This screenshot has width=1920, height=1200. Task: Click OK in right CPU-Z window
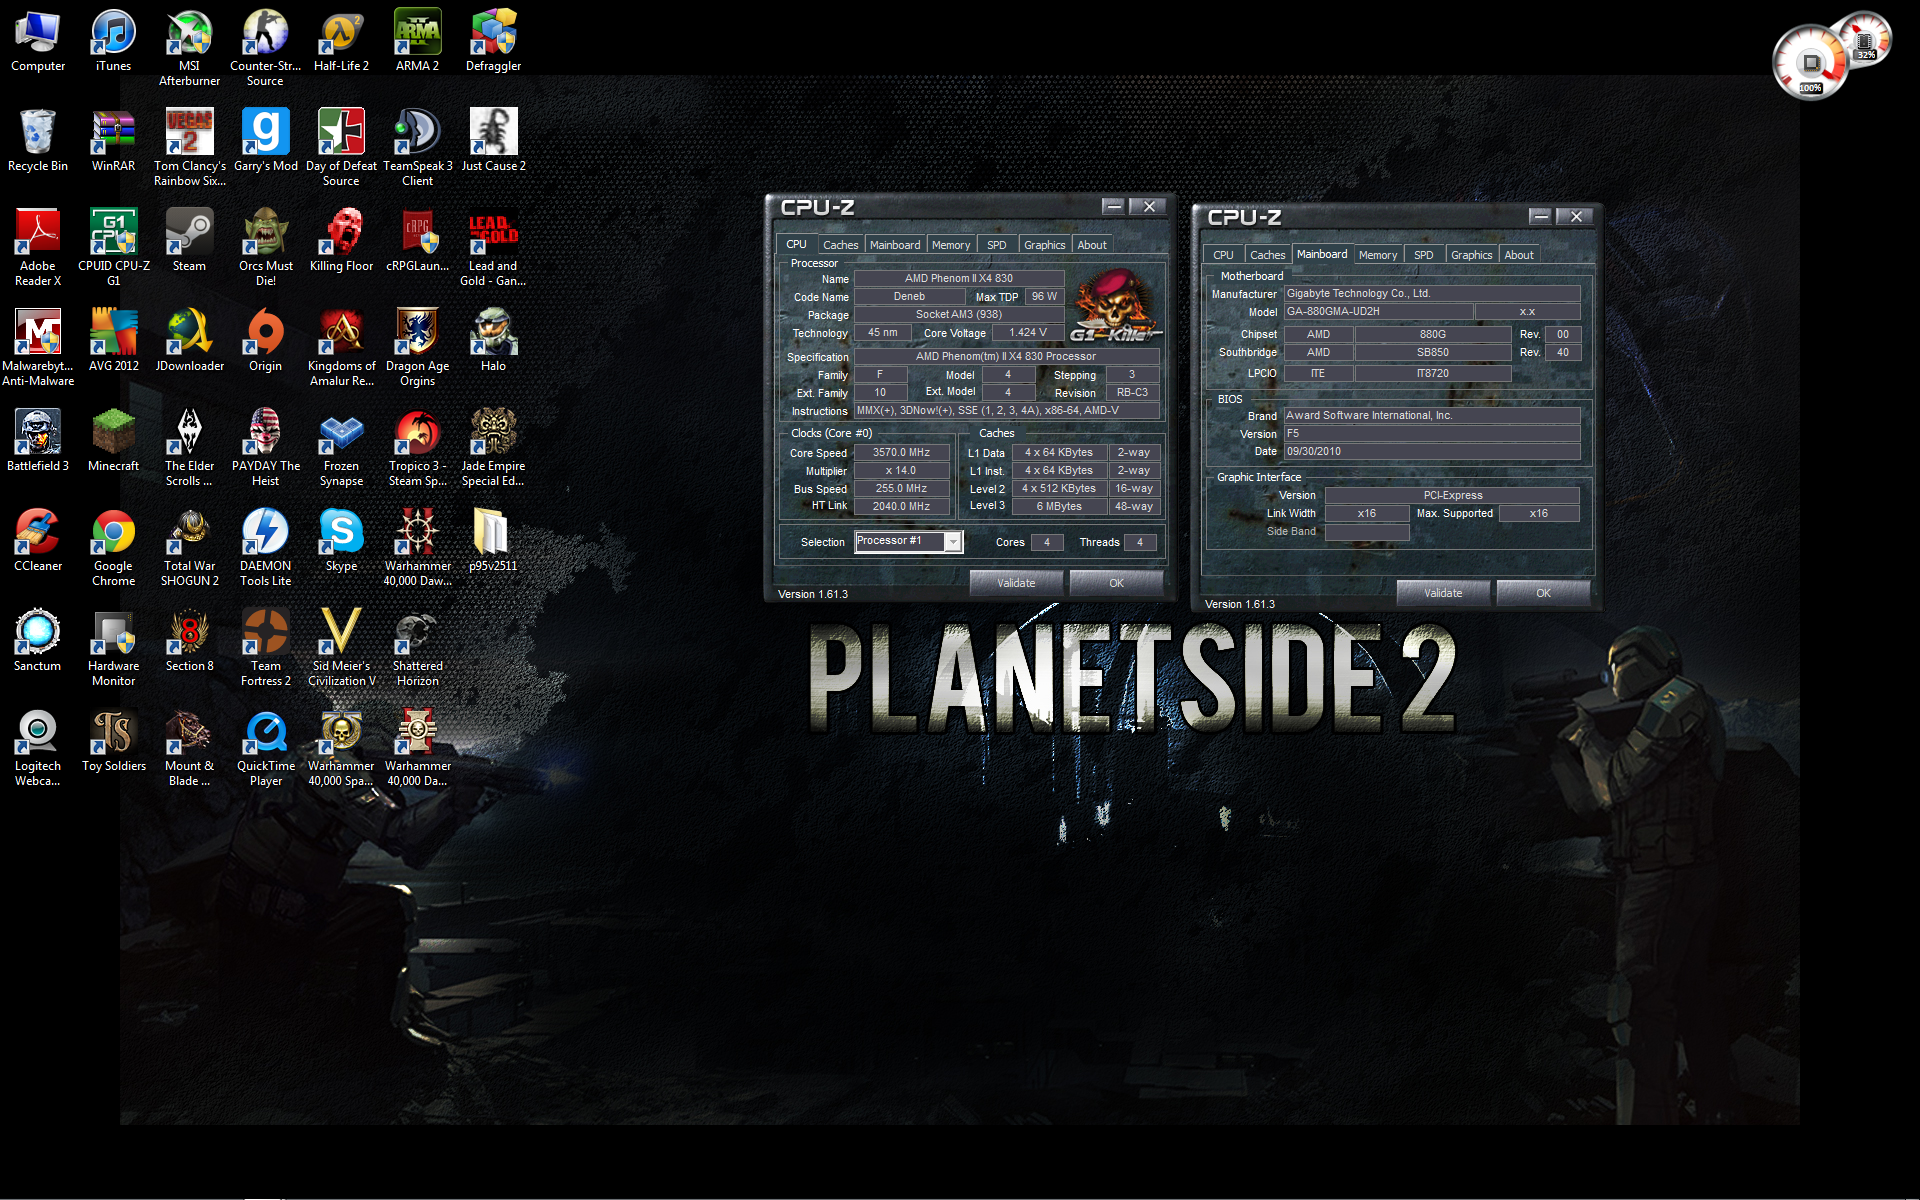(1543, 593)
